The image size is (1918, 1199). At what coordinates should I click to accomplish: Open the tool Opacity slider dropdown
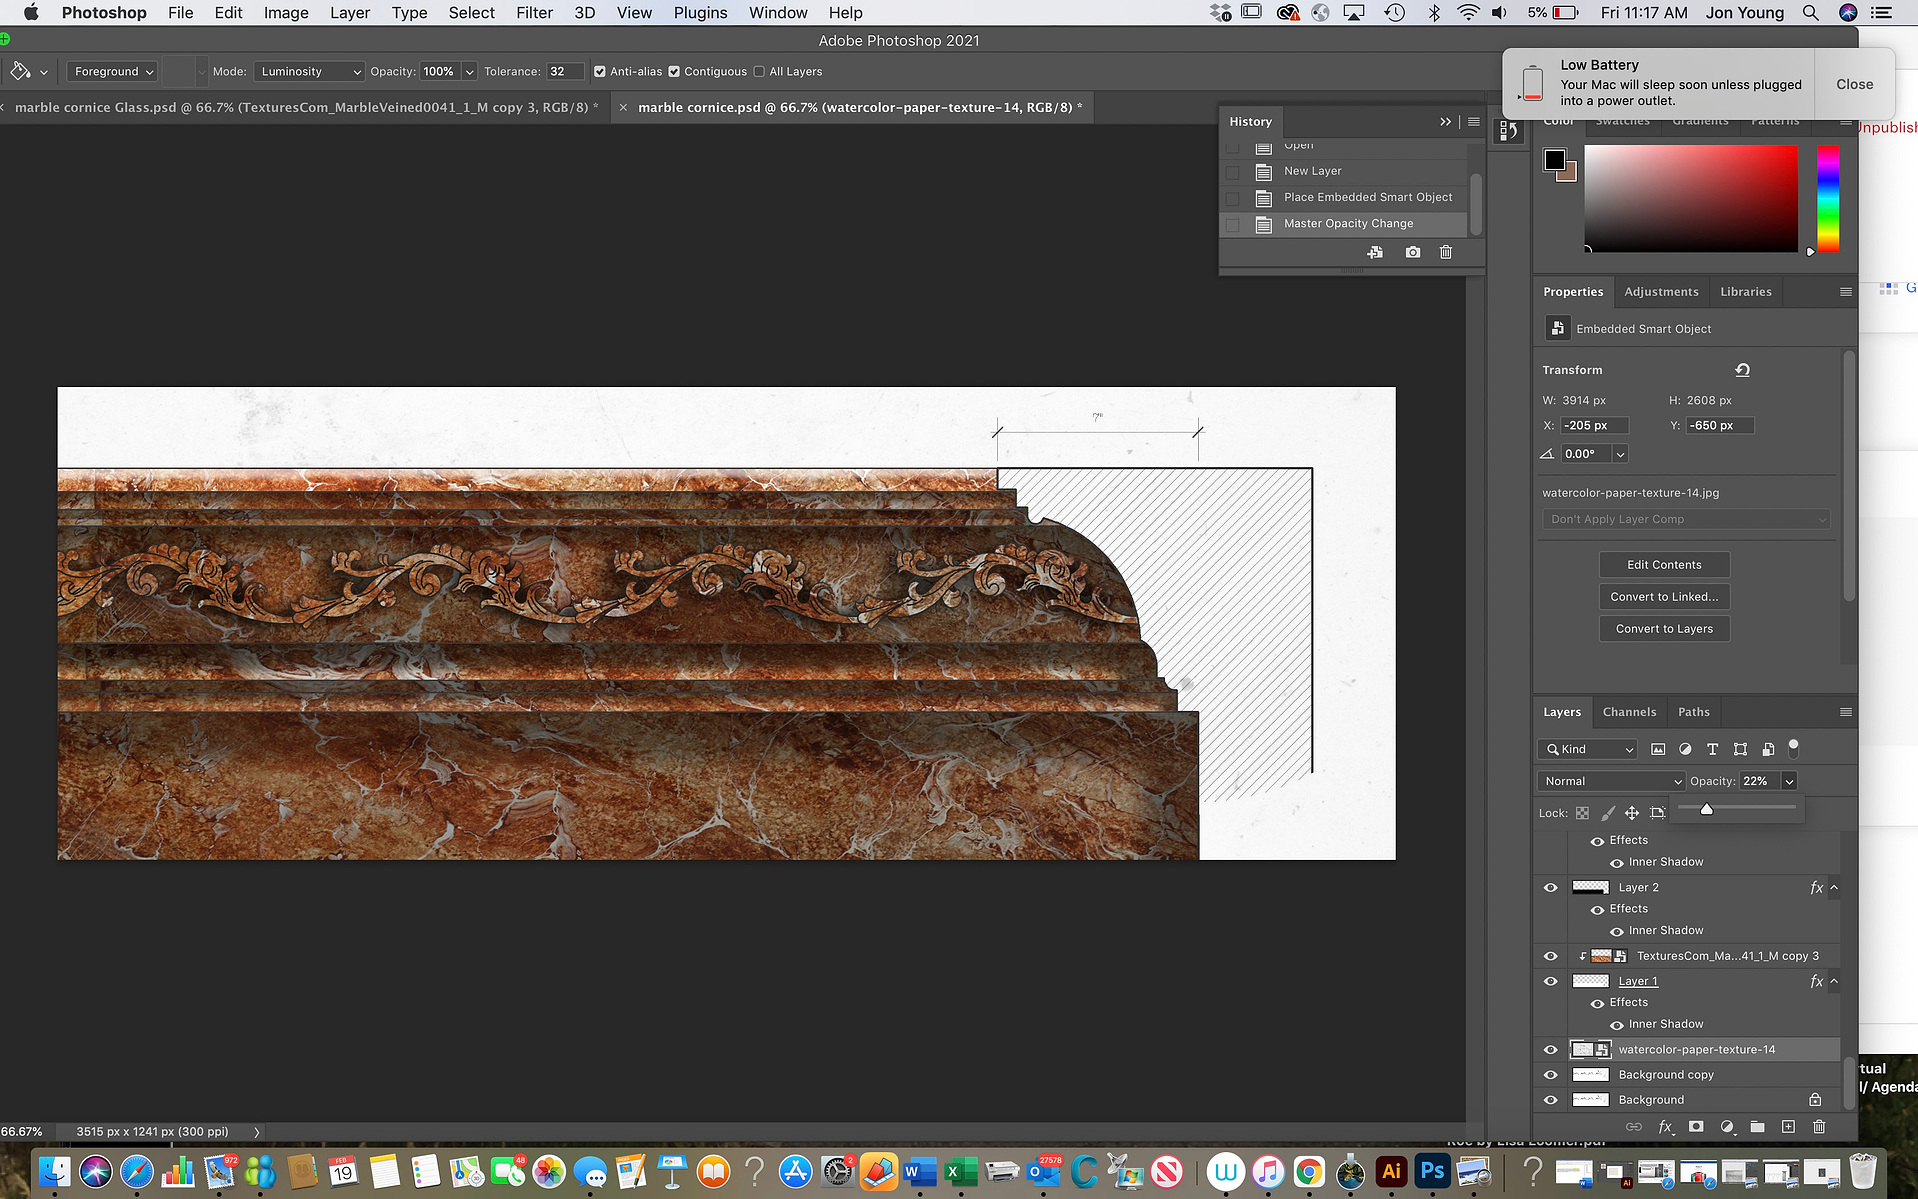coord(469,71)
